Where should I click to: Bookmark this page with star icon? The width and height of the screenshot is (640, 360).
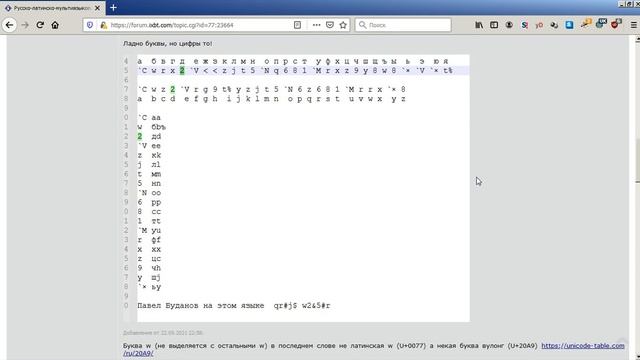coord(343,25)
